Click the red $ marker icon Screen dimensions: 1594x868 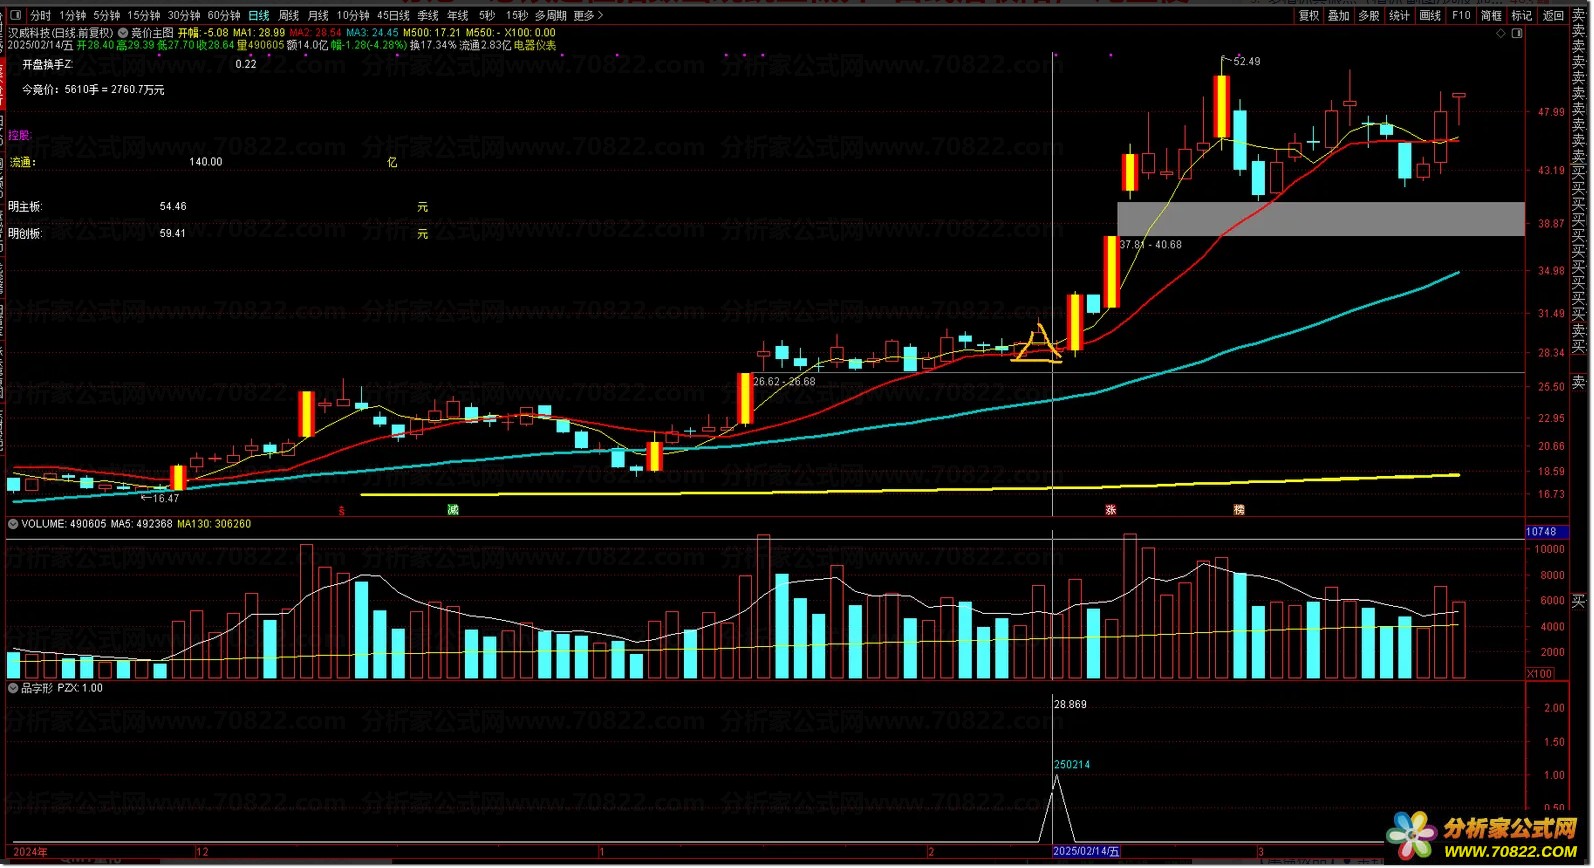341,511
